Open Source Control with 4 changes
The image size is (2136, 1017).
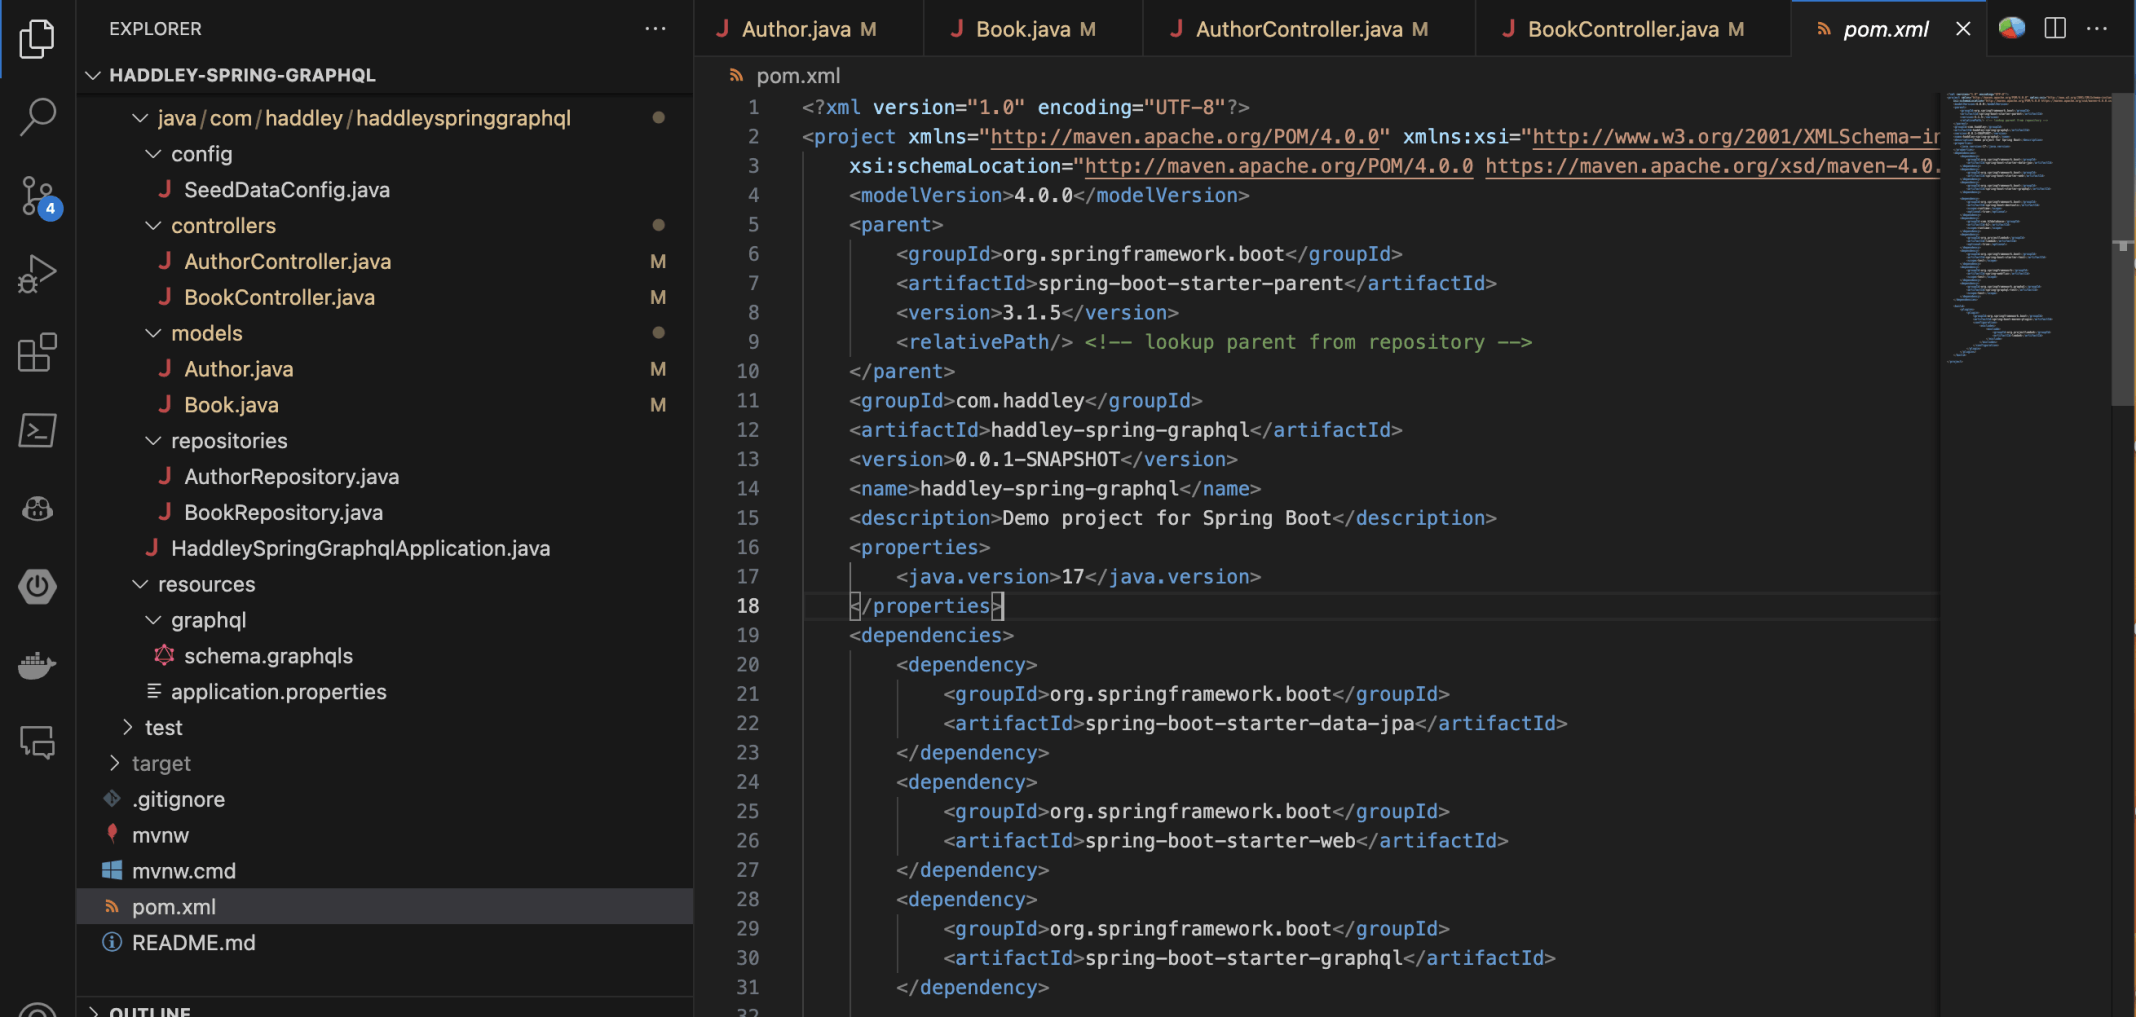(37, 195)
